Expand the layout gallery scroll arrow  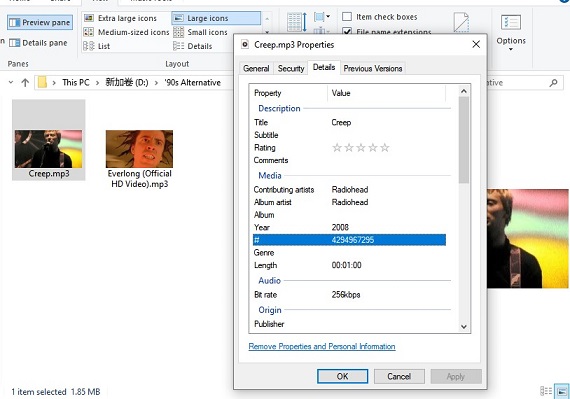pyautogui.click(x=267, y=32)
